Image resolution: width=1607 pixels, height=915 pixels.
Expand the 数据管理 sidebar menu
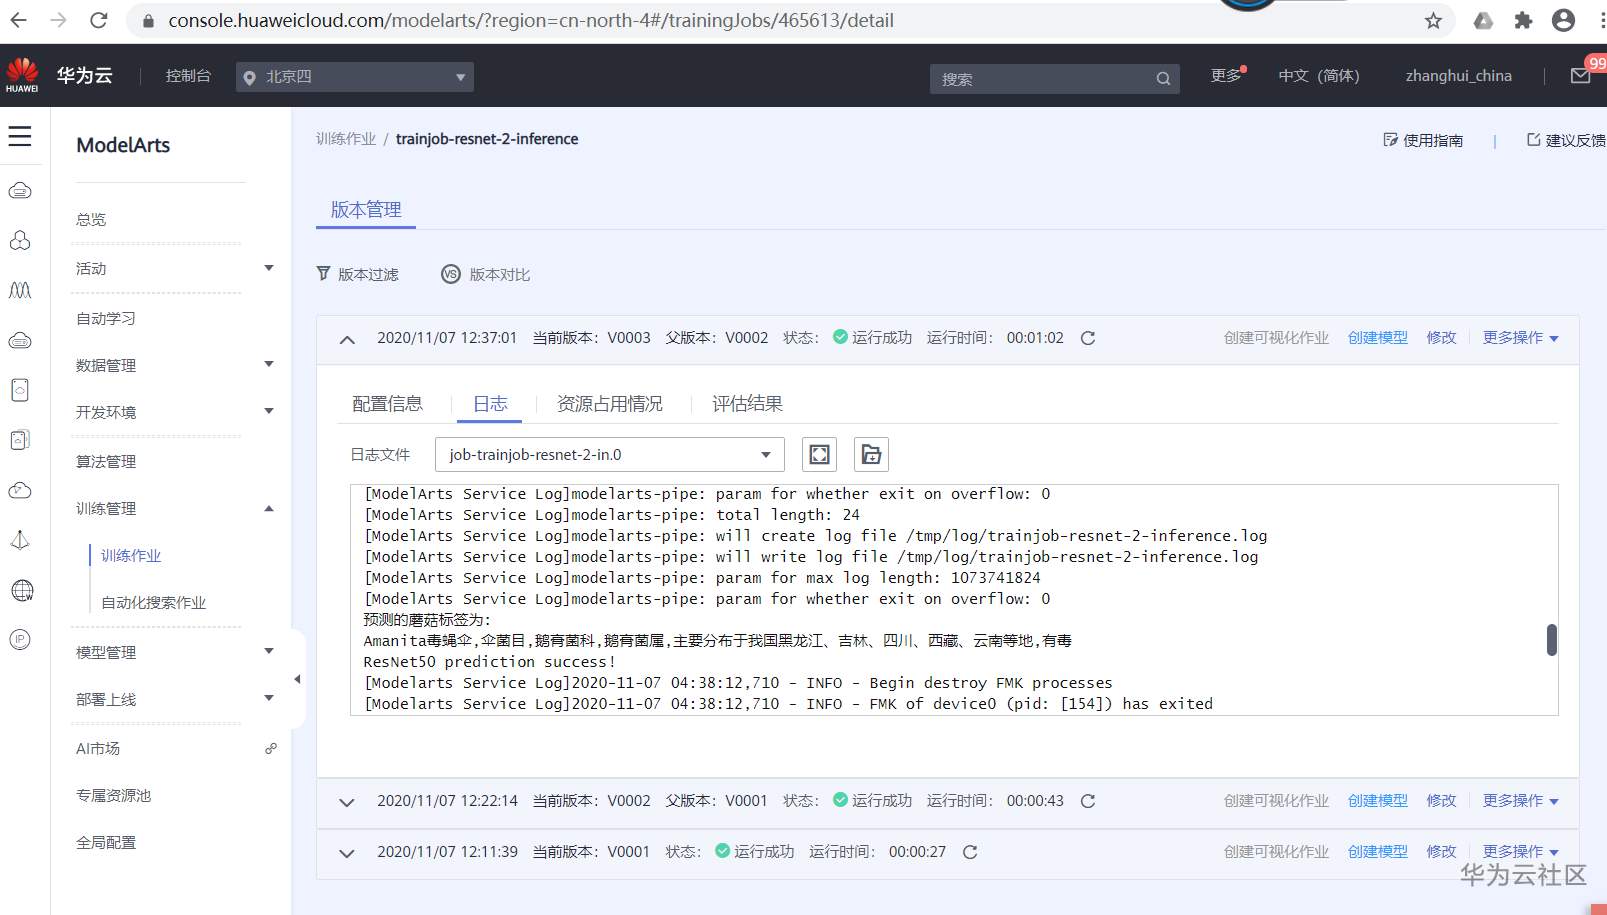tap(269, 364)
